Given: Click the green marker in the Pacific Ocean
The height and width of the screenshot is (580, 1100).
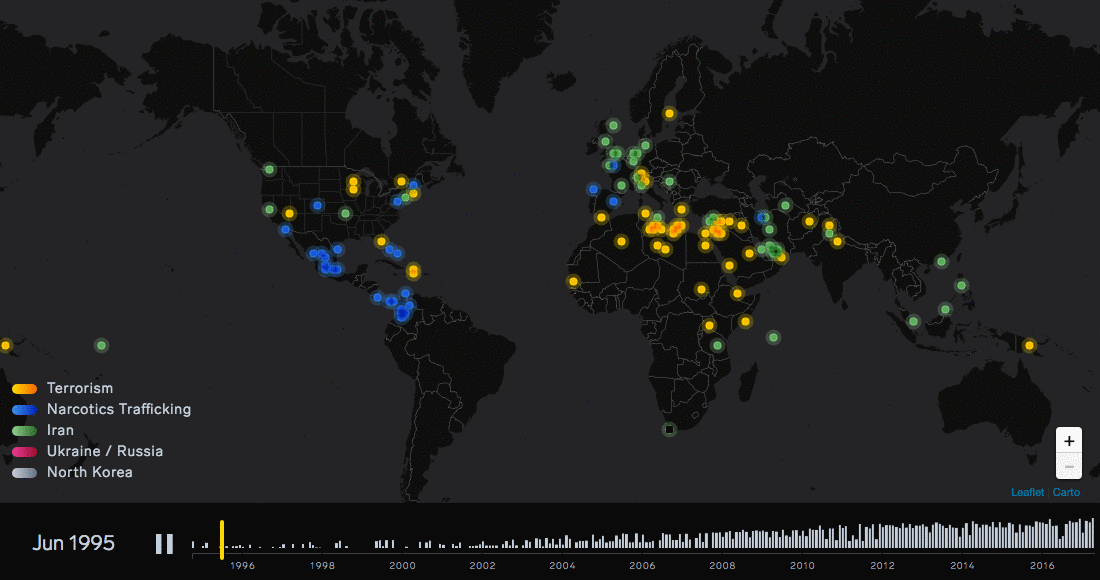Looking at the screenshot, I should (101, 345).
